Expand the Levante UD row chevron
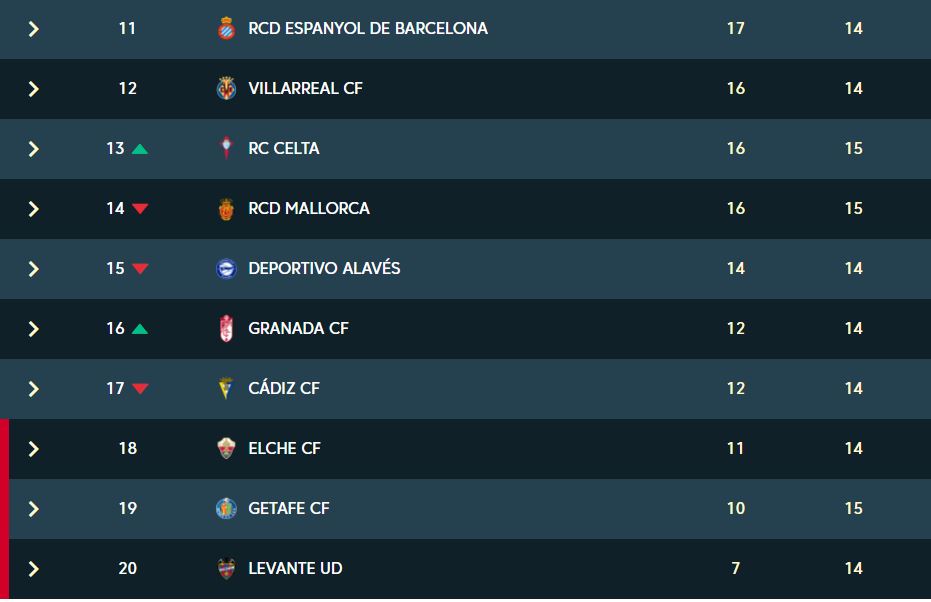 (34, 569)
